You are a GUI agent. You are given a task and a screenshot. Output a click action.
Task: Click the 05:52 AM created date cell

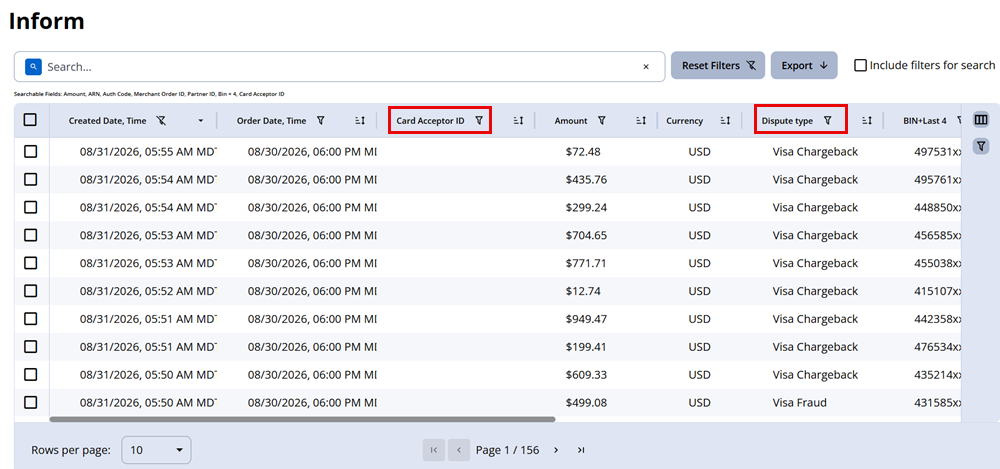point(148,291)
